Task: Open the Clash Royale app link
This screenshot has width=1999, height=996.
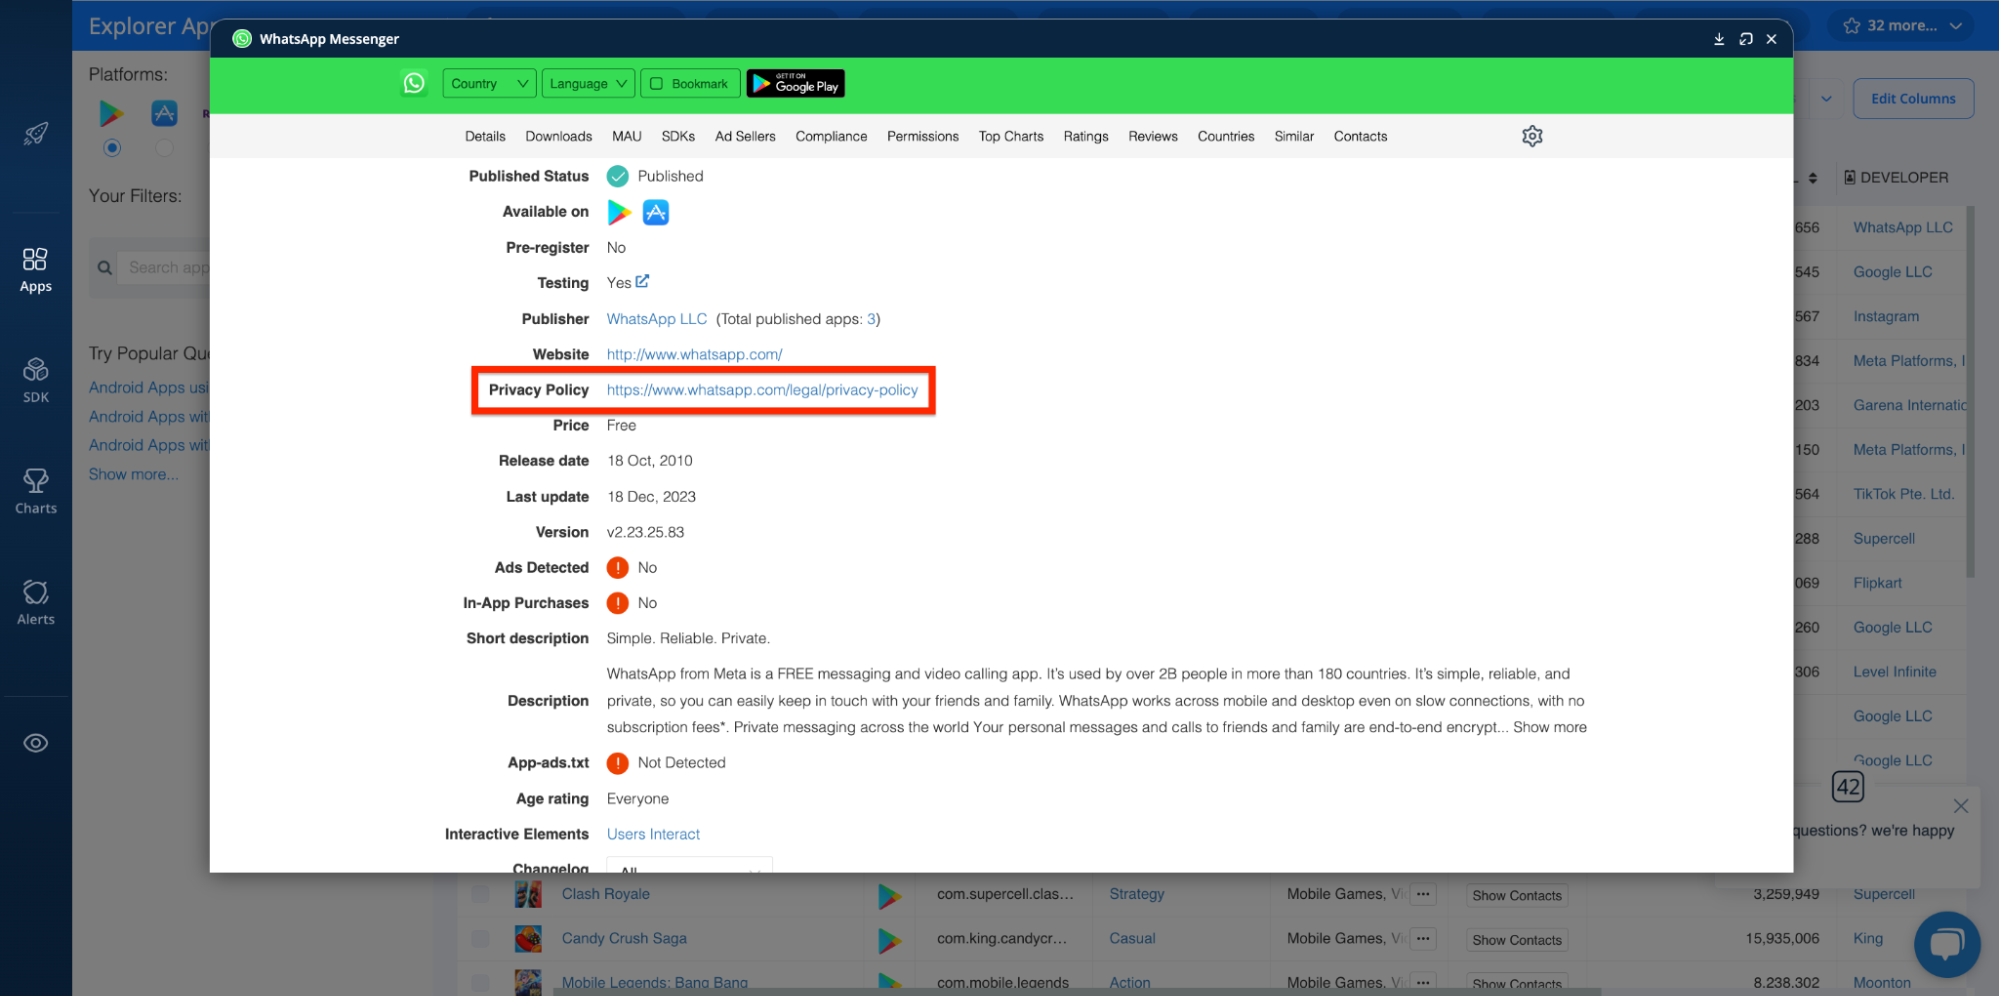Action: point(605,894)
